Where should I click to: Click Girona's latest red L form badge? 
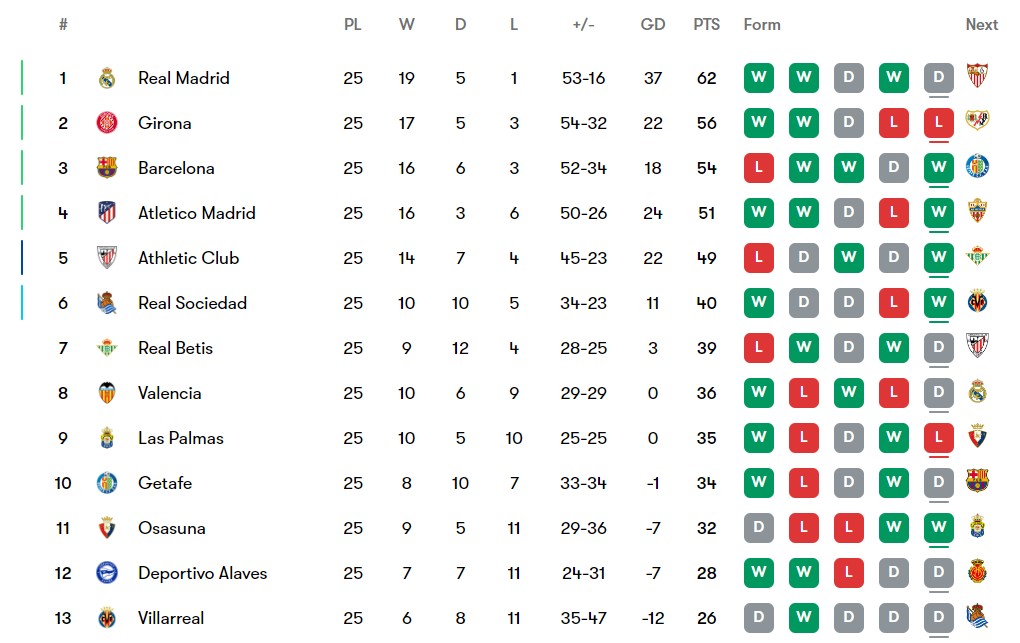(x=939, y=122)
